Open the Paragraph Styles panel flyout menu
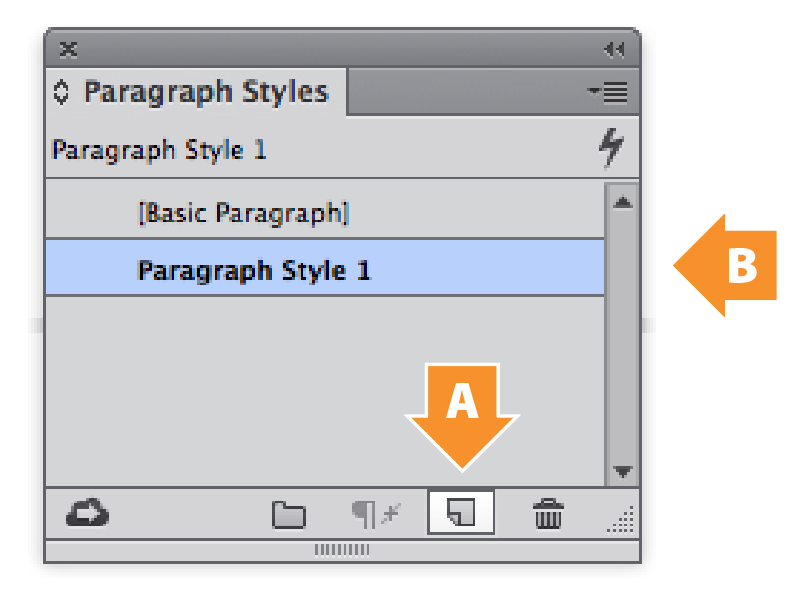The width and height of the screenshot is (798, 598). [x=608, y=92]
